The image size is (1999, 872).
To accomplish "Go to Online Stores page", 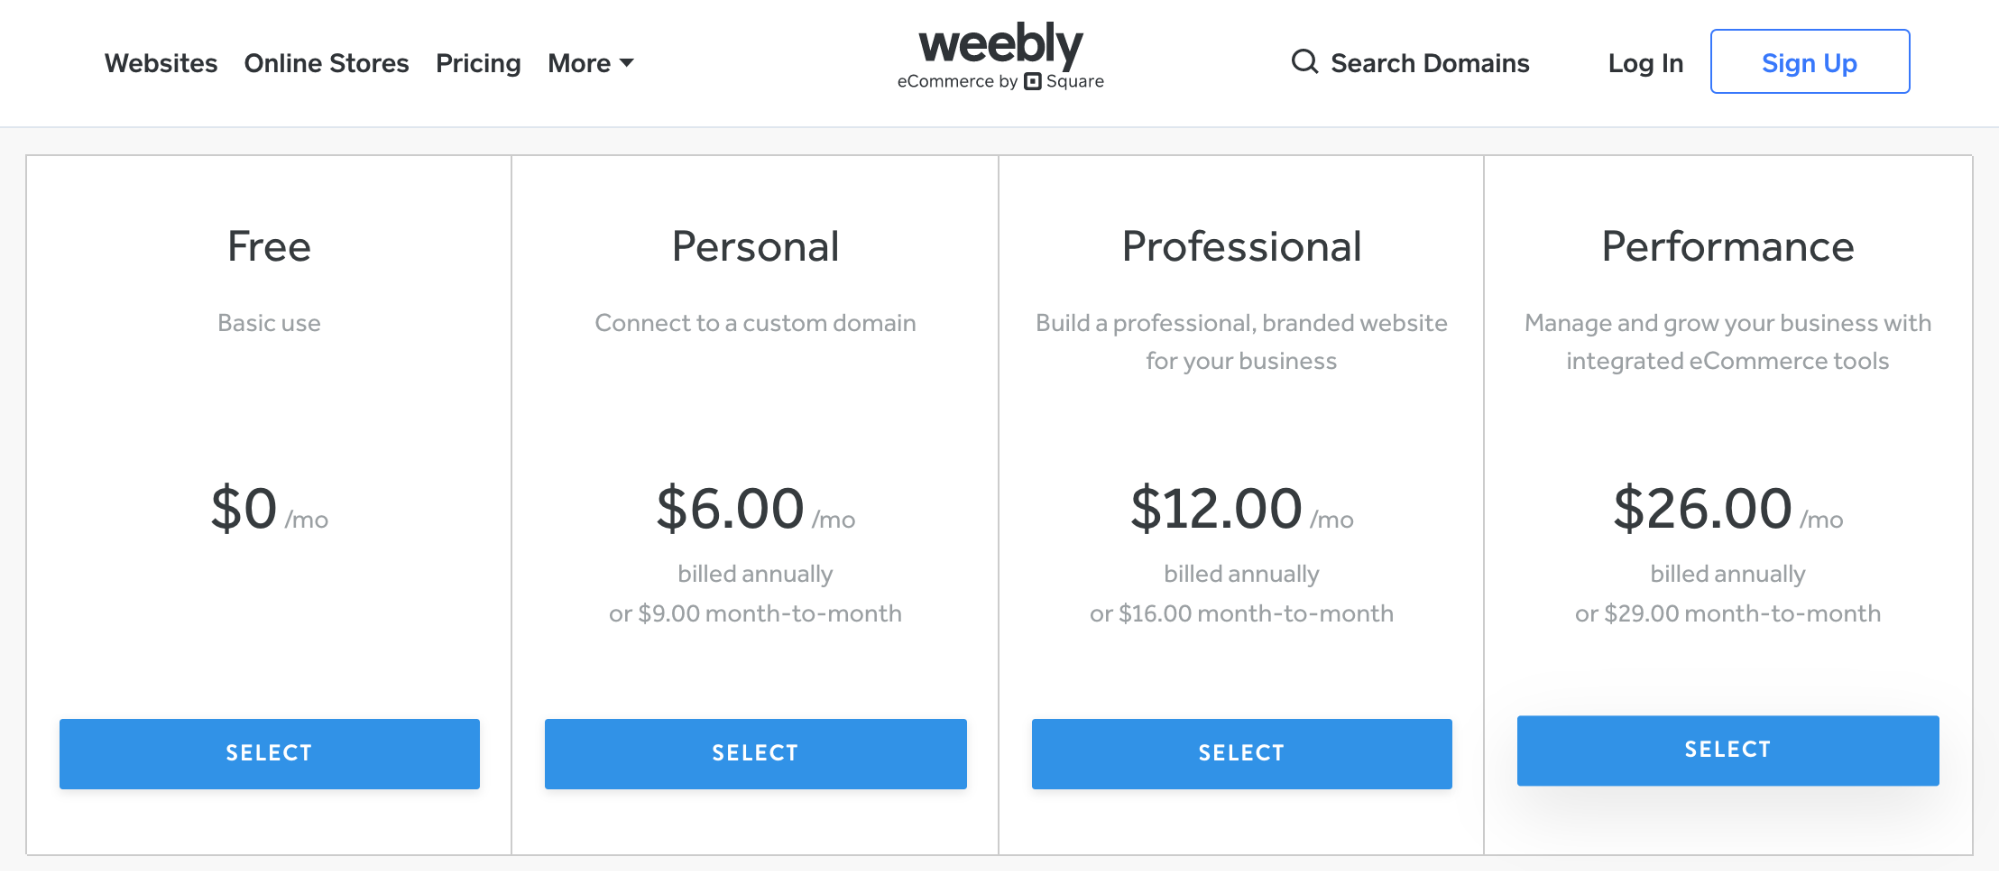I will coord(326,63).
